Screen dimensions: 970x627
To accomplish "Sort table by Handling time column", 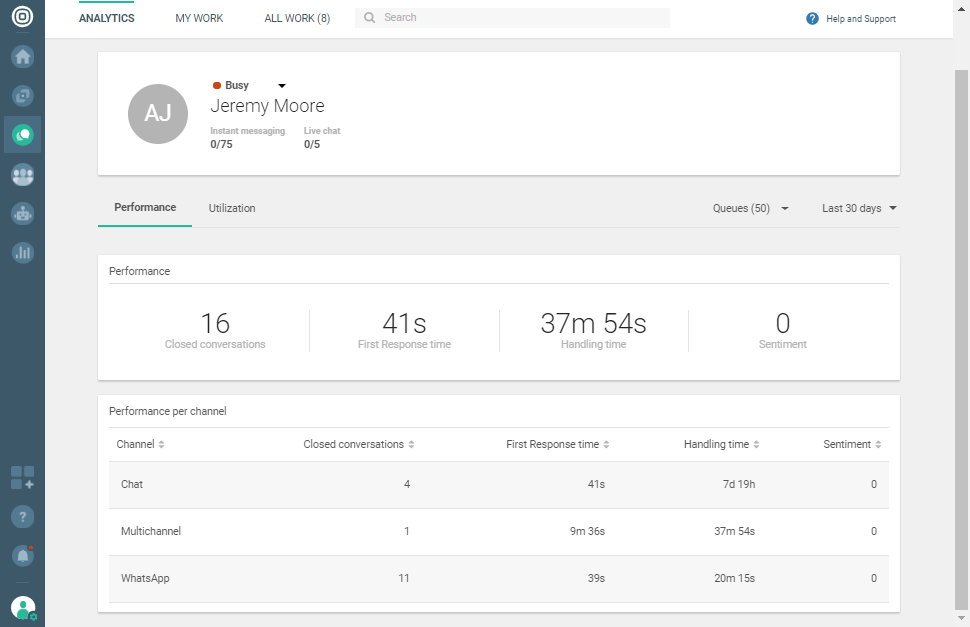I will [x=721, y=444].
